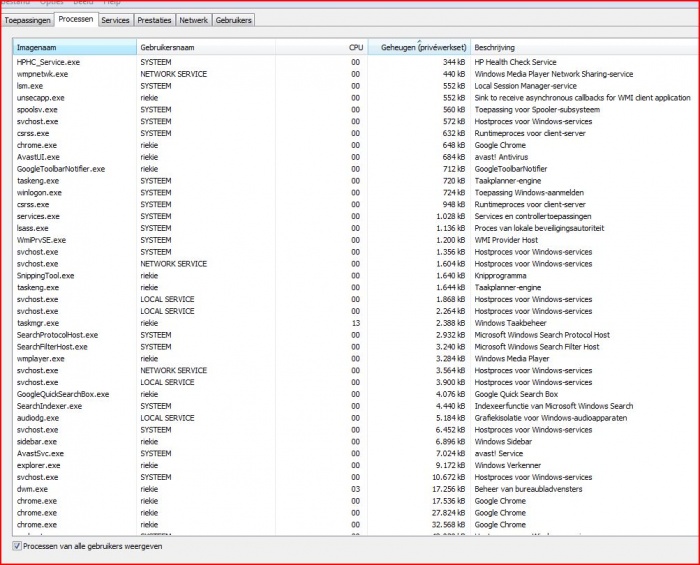Sort by the Imagenaam column header
The image size is (700, 565).
click(75, 47)
